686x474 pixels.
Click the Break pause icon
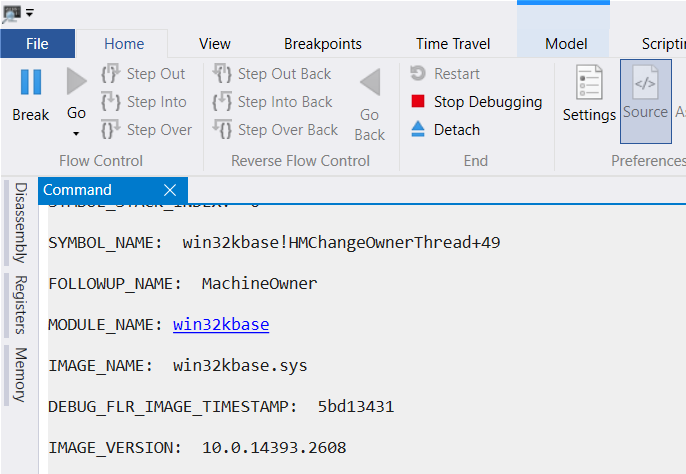30,82
